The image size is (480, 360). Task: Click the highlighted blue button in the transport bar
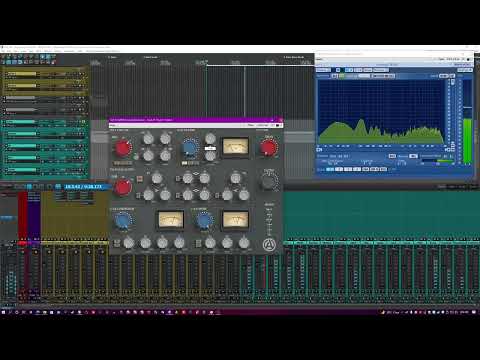coord(29,187)
